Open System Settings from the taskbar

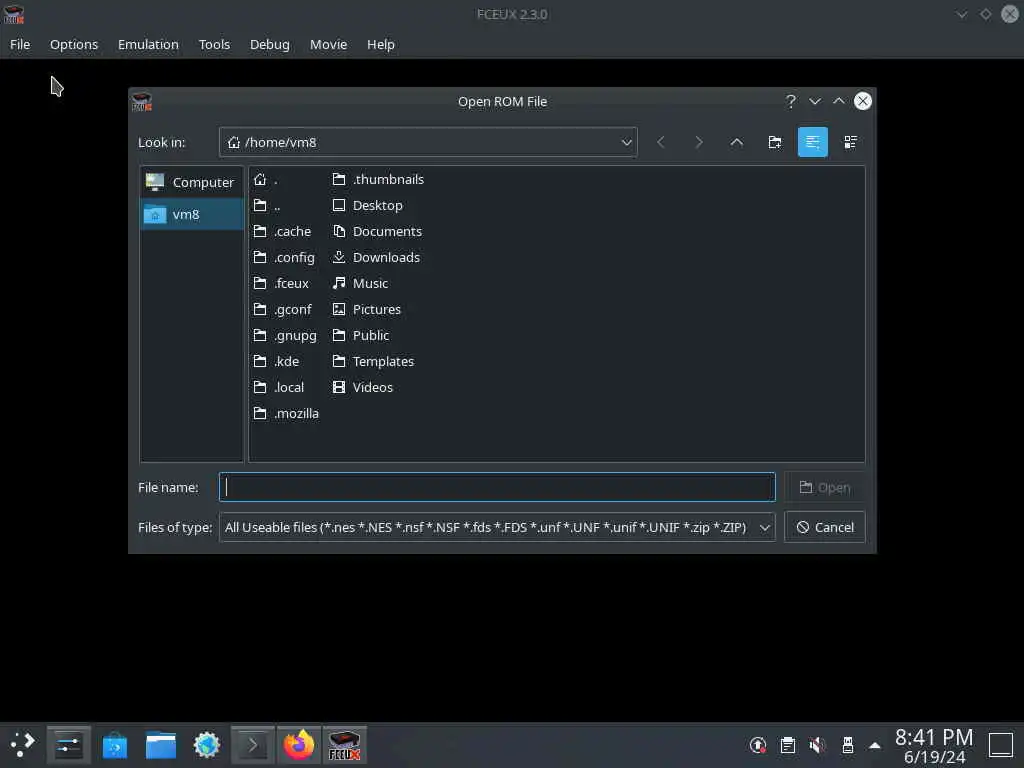pos(69,744)
